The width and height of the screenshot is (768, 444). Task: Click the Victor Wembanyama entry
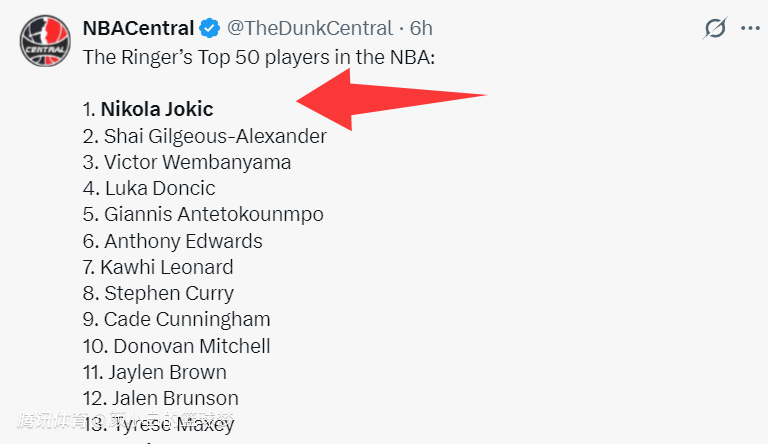tap(188, 161)
